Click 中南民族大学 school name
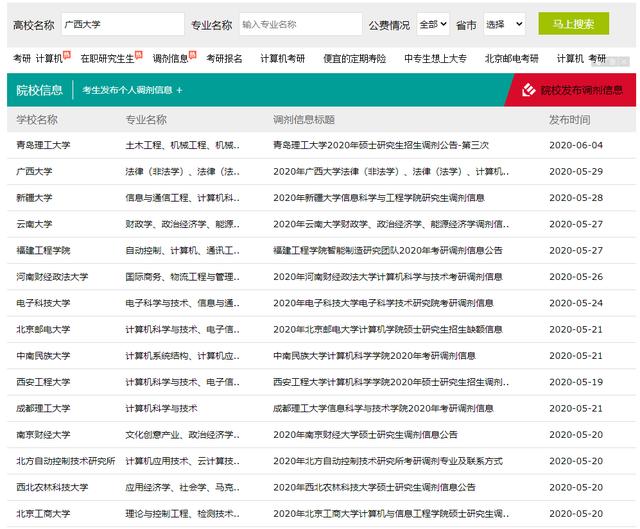Viewport: 640px width, 529px height. tap(43, 356)
